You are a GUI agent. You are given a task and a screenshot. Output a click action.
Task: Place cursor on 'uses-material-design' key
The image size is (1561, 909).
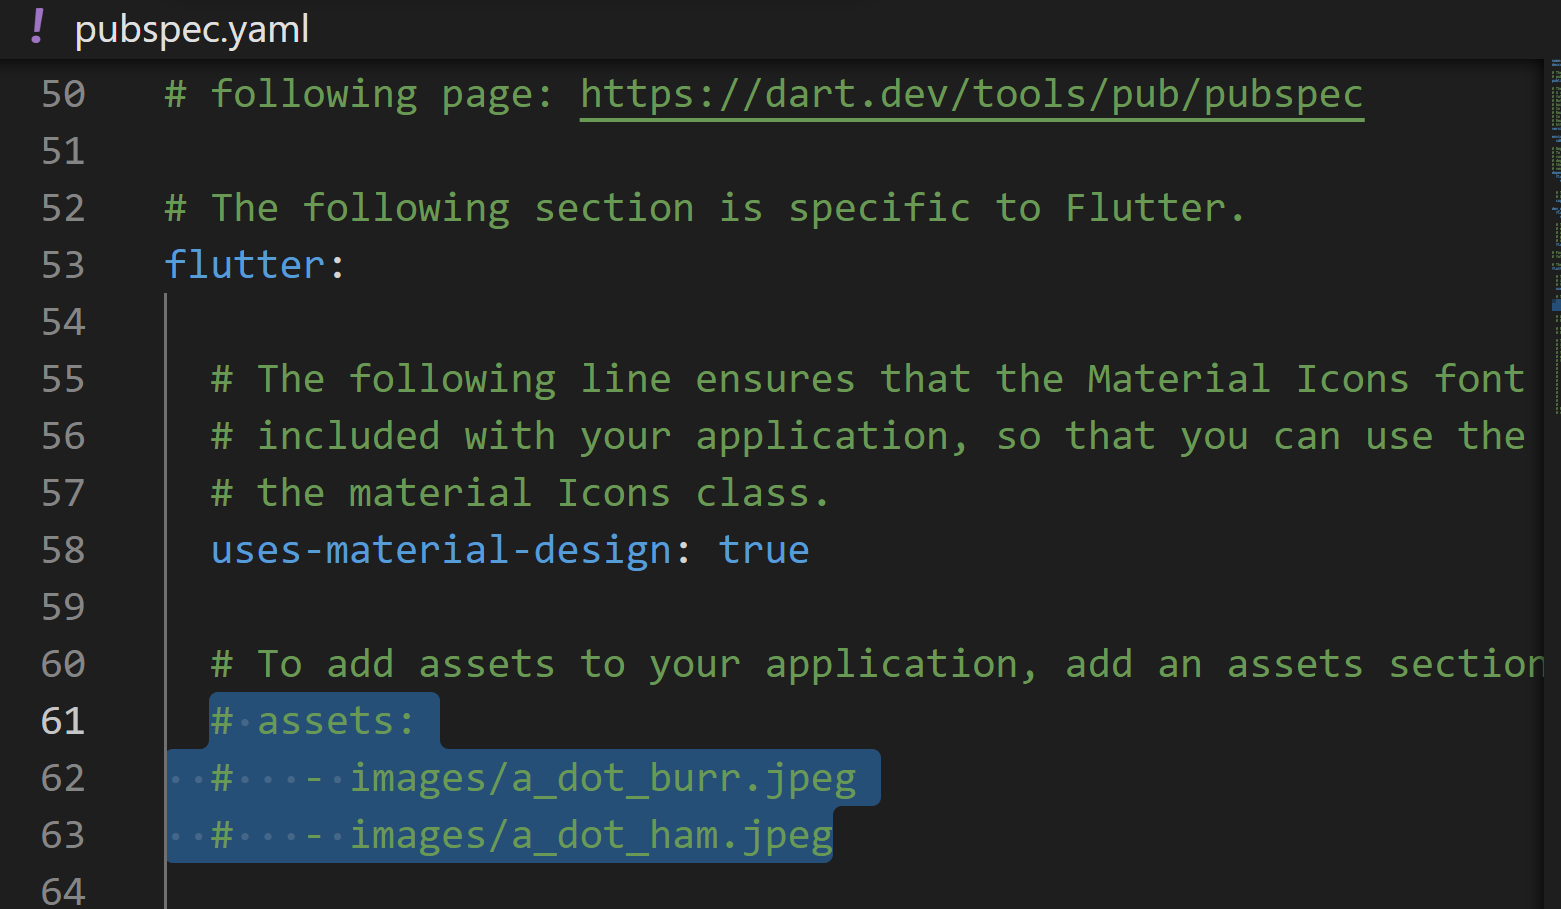441,550
